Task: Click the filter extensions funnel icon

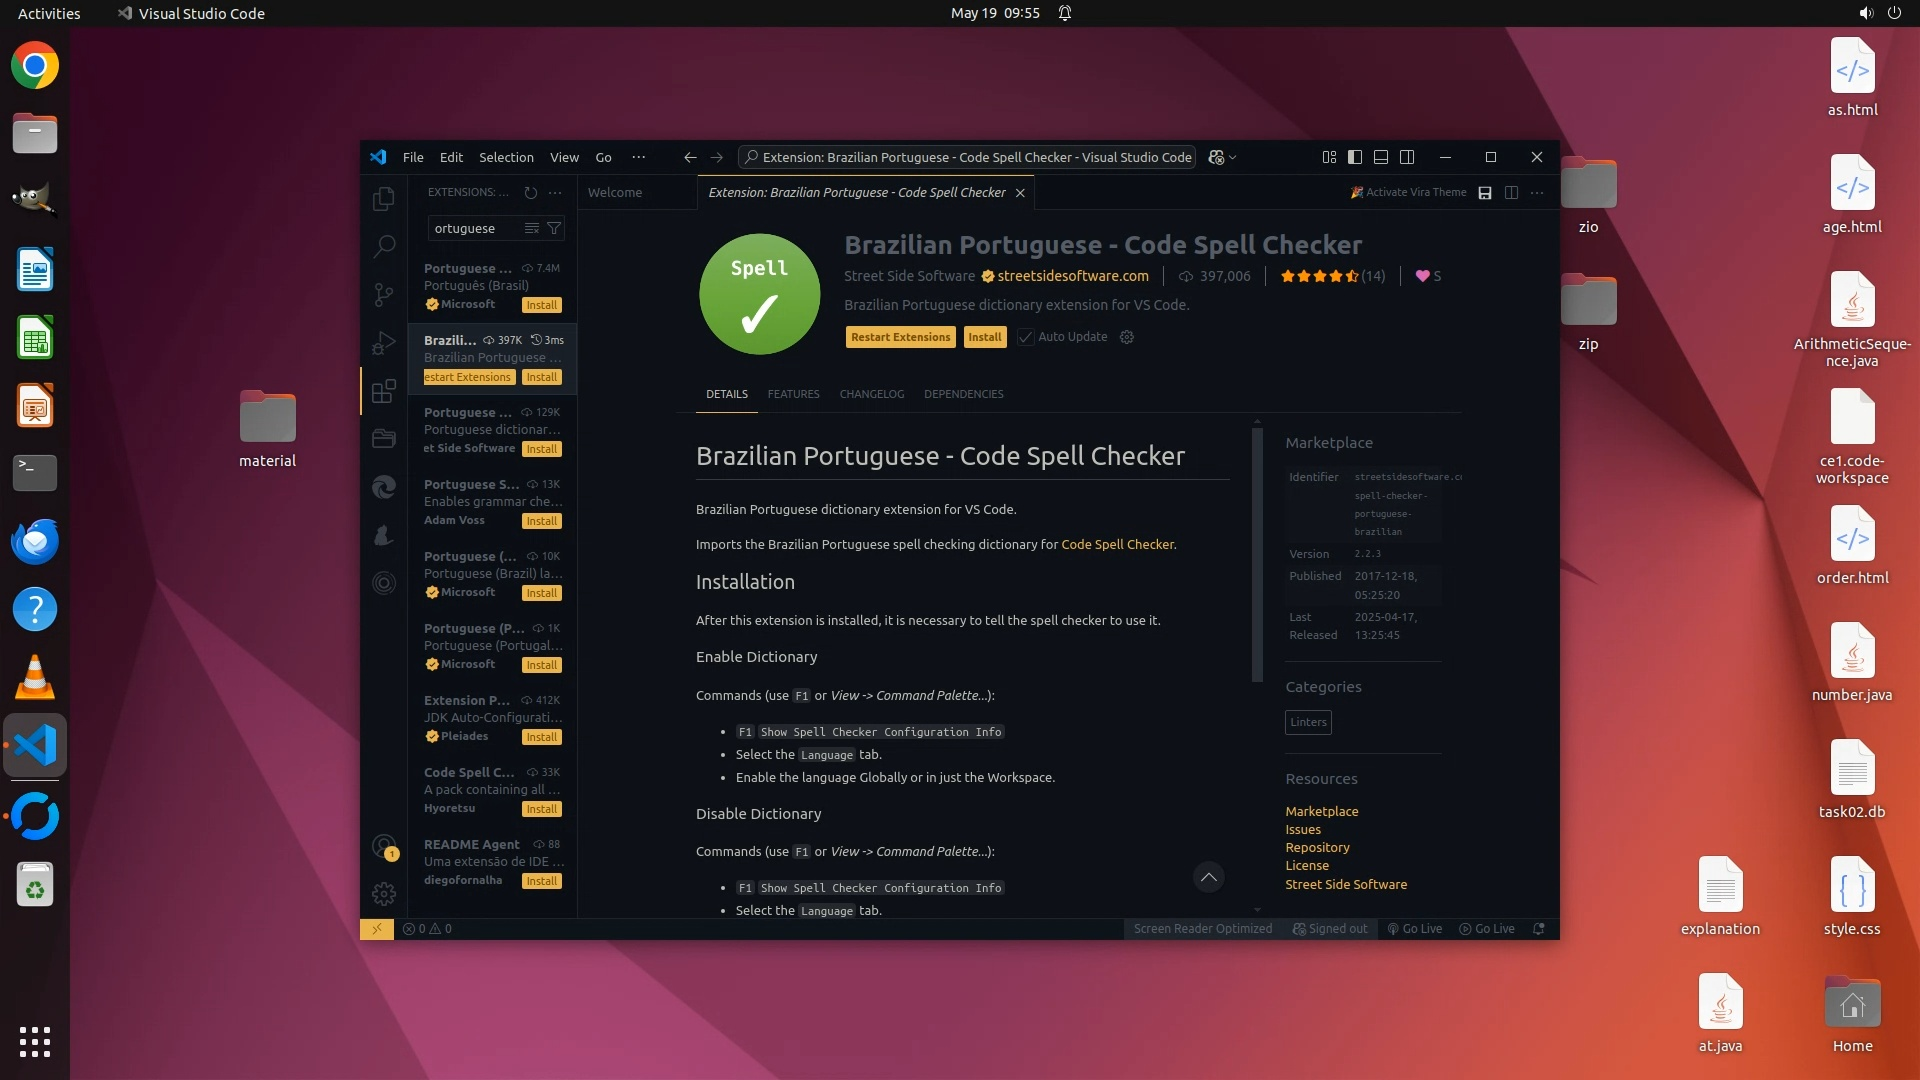Action: pyautogui.click(x=554, y=228)
